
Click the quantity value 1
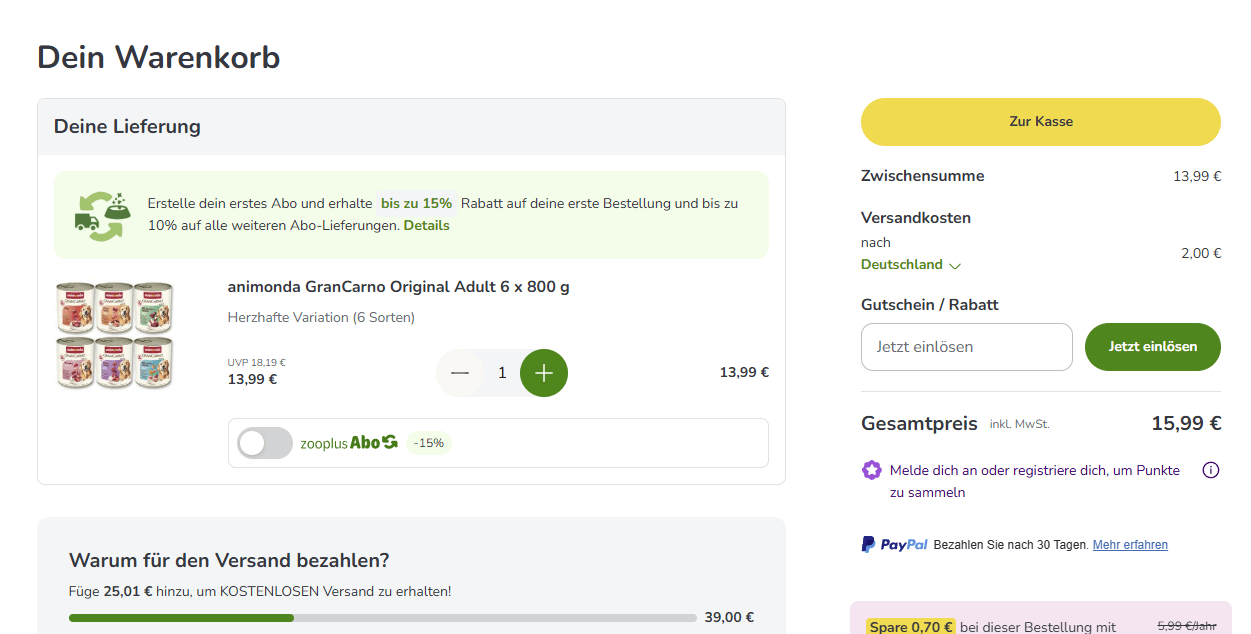[x=502, y=373]
